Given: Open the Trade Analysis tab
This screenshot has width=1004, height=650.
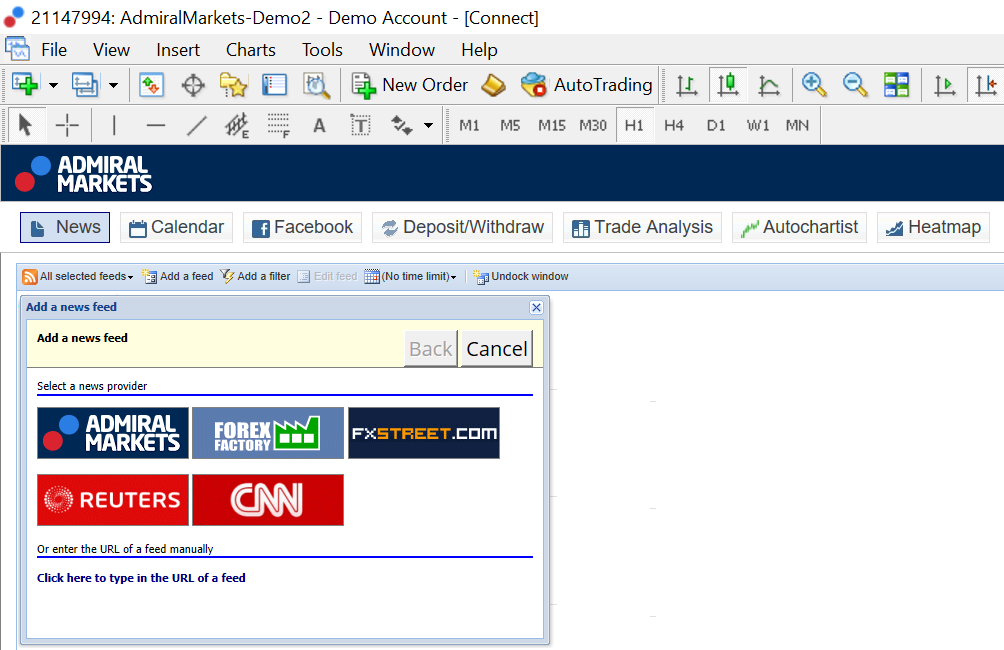Looking at the screenshot, I should coord(642,227).
